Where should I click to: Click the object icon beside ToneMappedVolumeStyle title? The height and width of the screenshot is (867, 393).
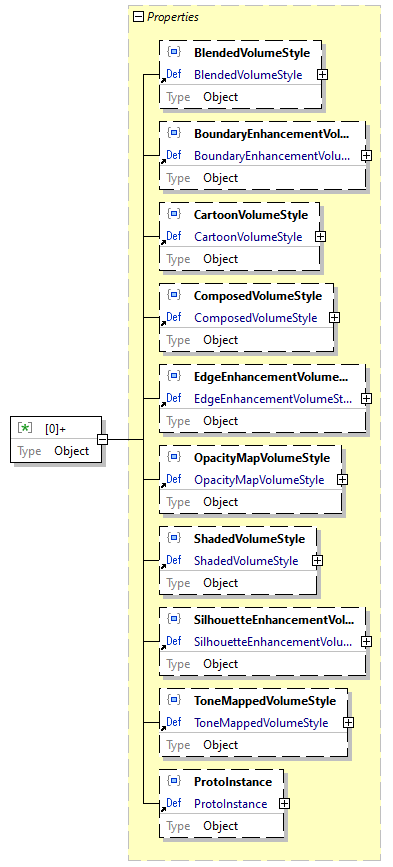[x=174, y=701]
